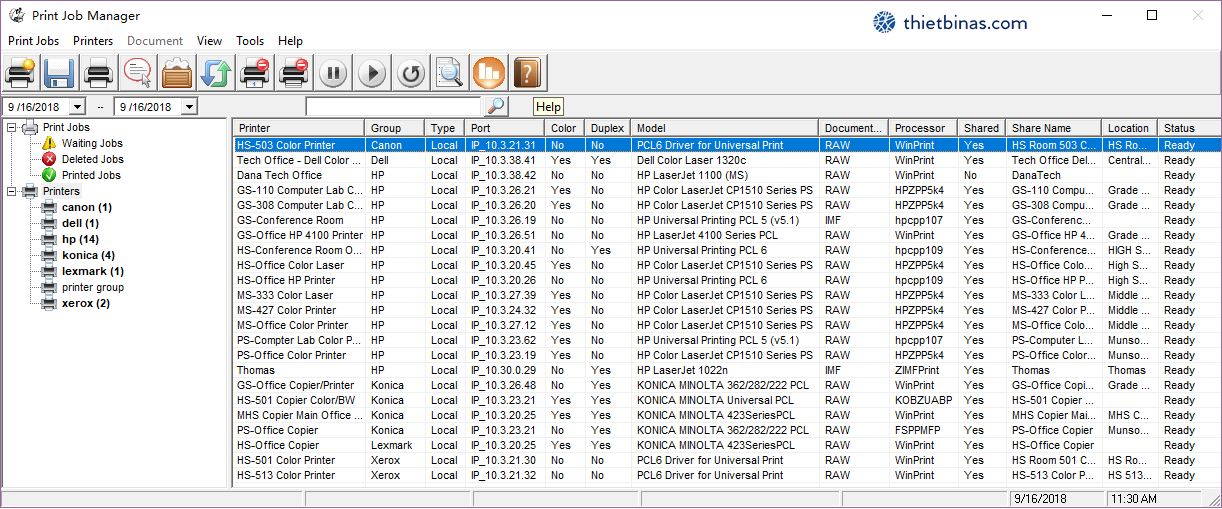Open the end date dropdown
The image size is (1222, 509).
pyautogui.click(x=189, y=106)
